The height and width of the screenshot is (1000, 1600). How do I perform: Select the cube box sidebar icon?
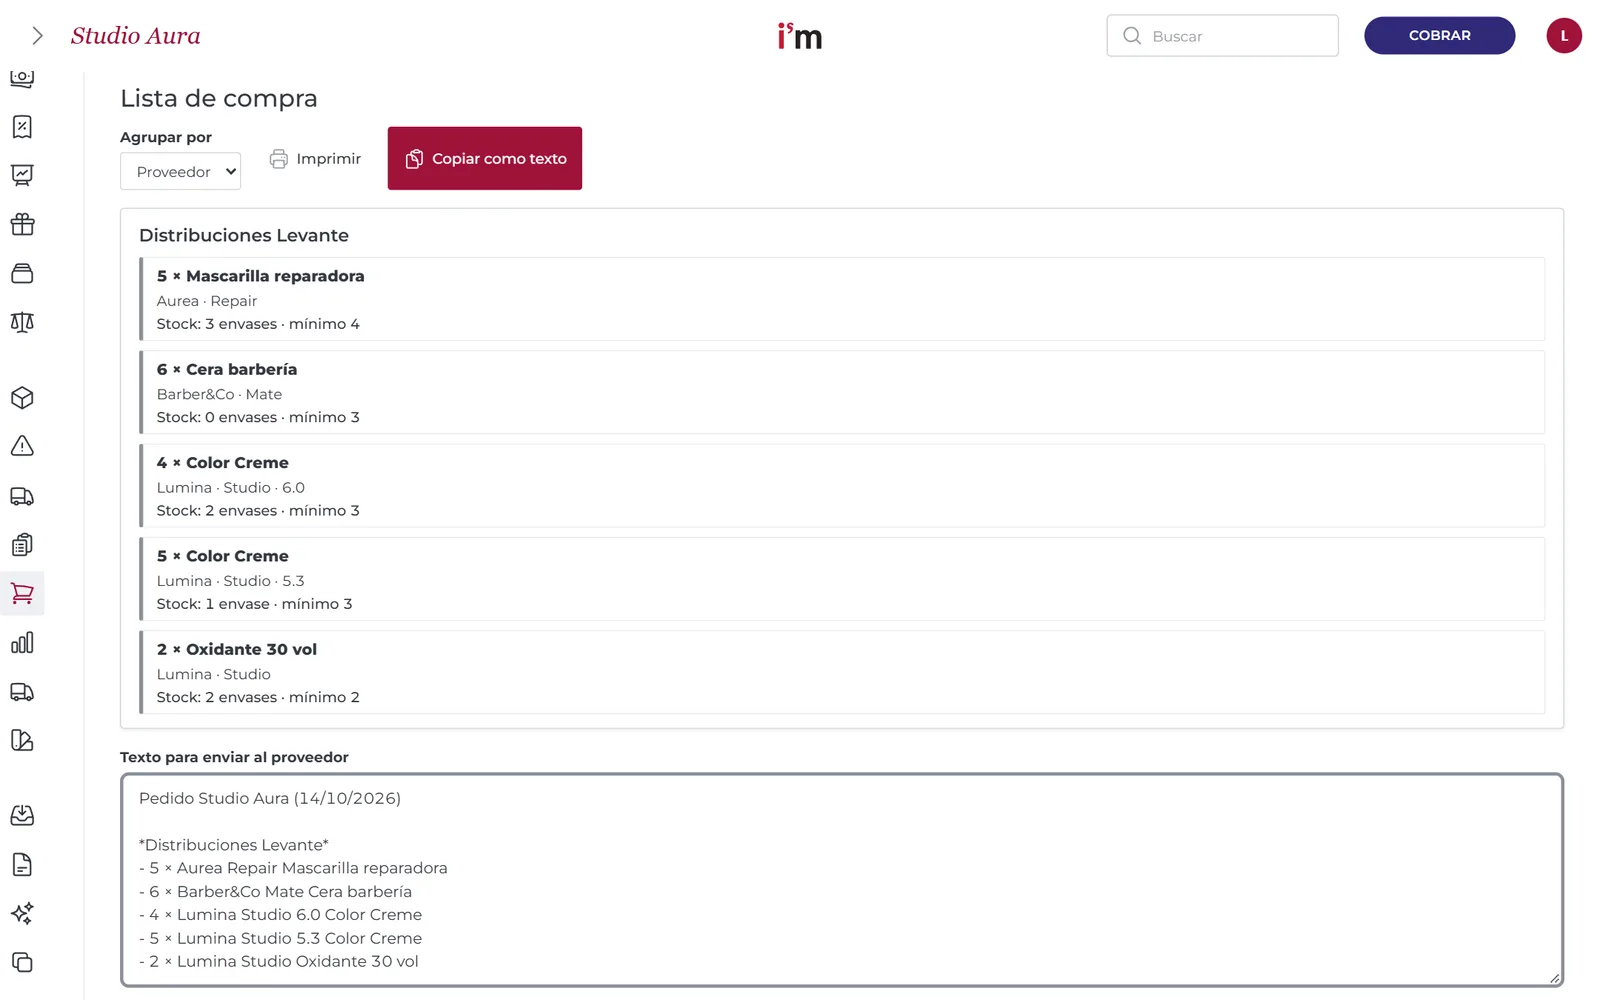22,398
